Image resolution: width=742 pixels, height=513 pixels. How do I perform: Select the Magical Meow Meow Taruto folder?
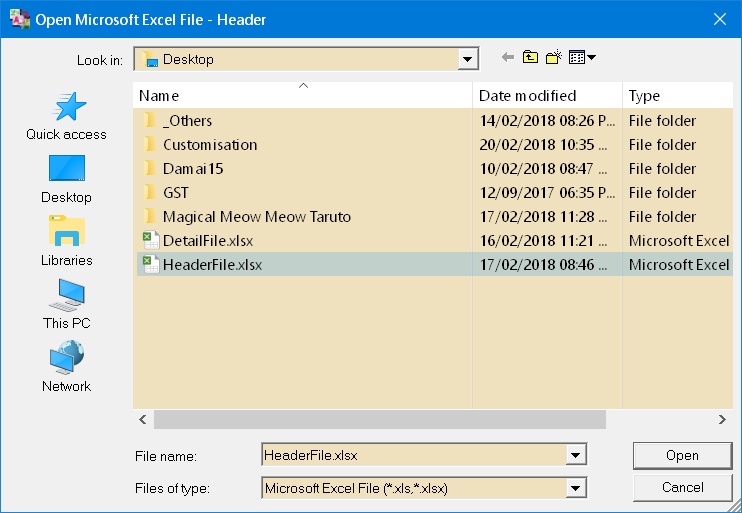tap(256, 217)
